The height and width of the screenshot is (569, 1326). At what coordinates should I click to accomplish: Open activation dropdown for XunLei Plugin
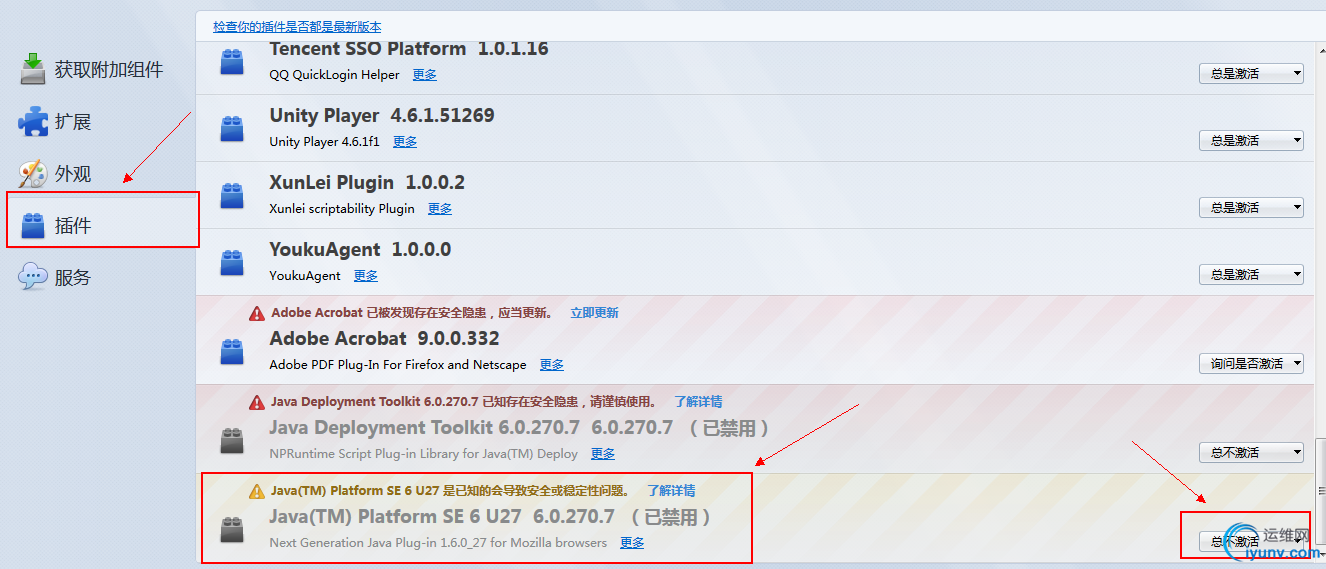click(x=1251, y=207)
